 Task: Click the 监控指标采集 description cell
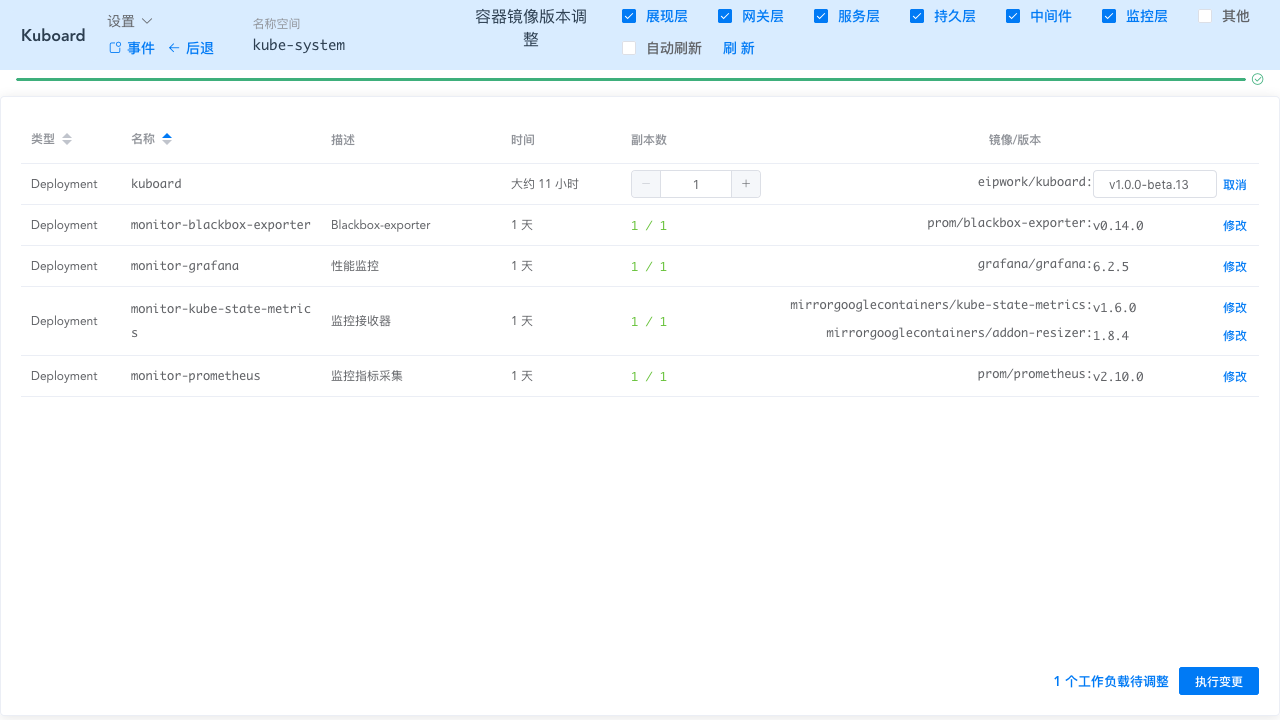[x=367, y=376]
